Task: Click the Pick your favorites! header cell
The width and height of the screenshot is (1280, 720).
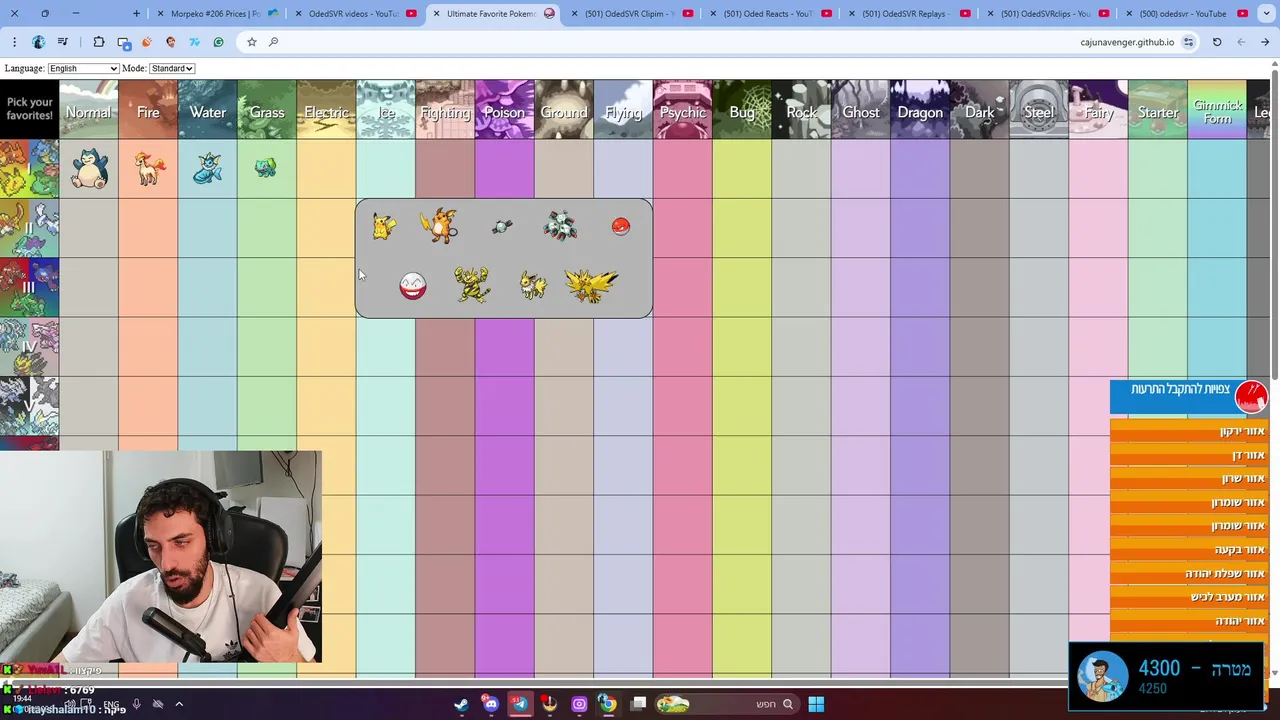Action: pyautogui.click(x=29, y=109)
